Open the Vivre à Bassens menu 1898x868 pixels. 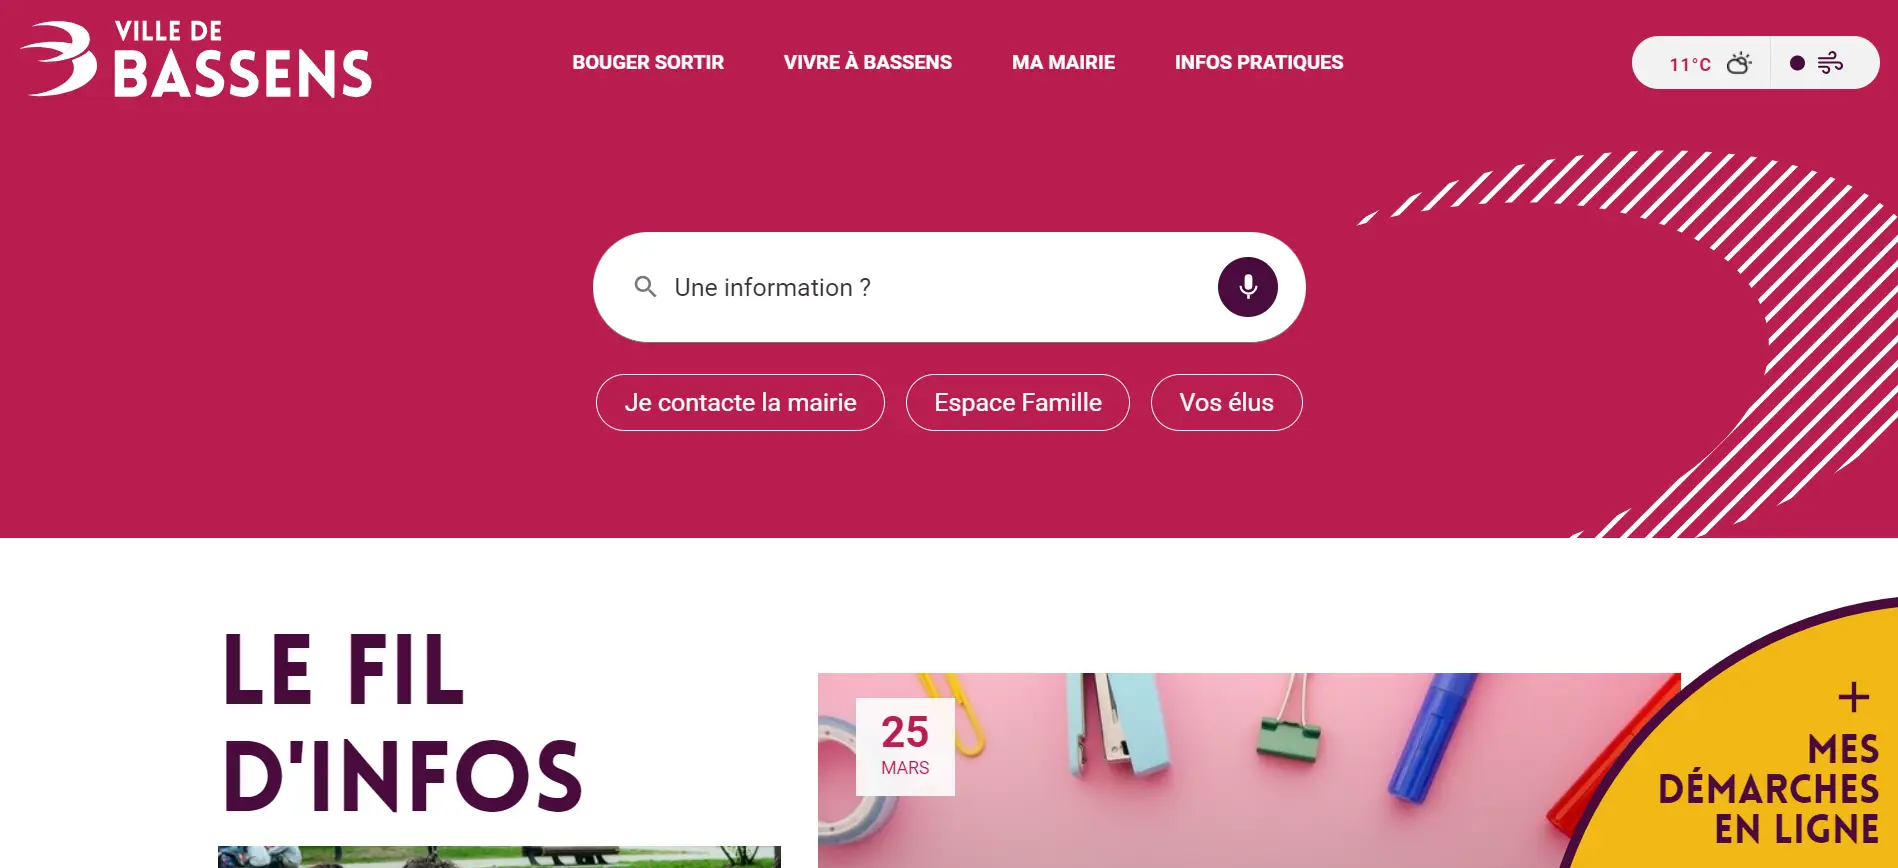point(868,62)
